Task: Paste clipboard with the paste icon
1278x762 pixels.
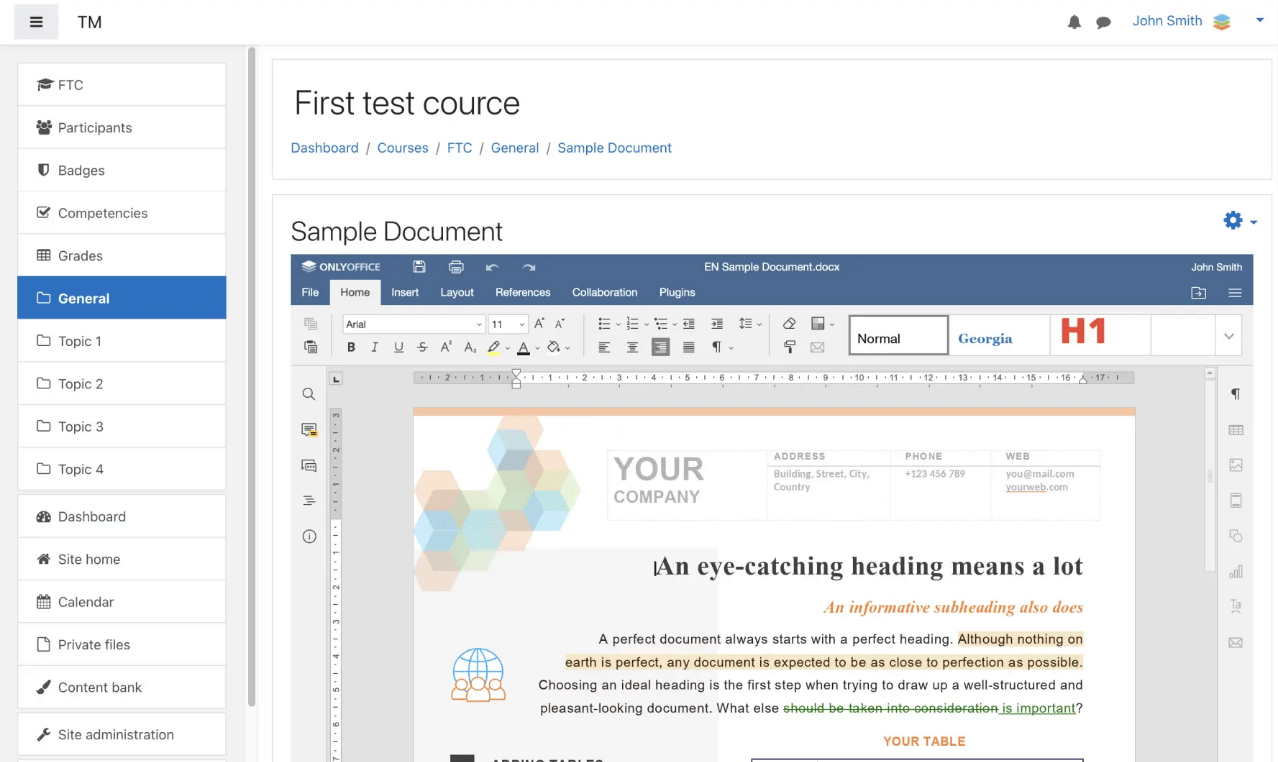Action: [310, 347]
